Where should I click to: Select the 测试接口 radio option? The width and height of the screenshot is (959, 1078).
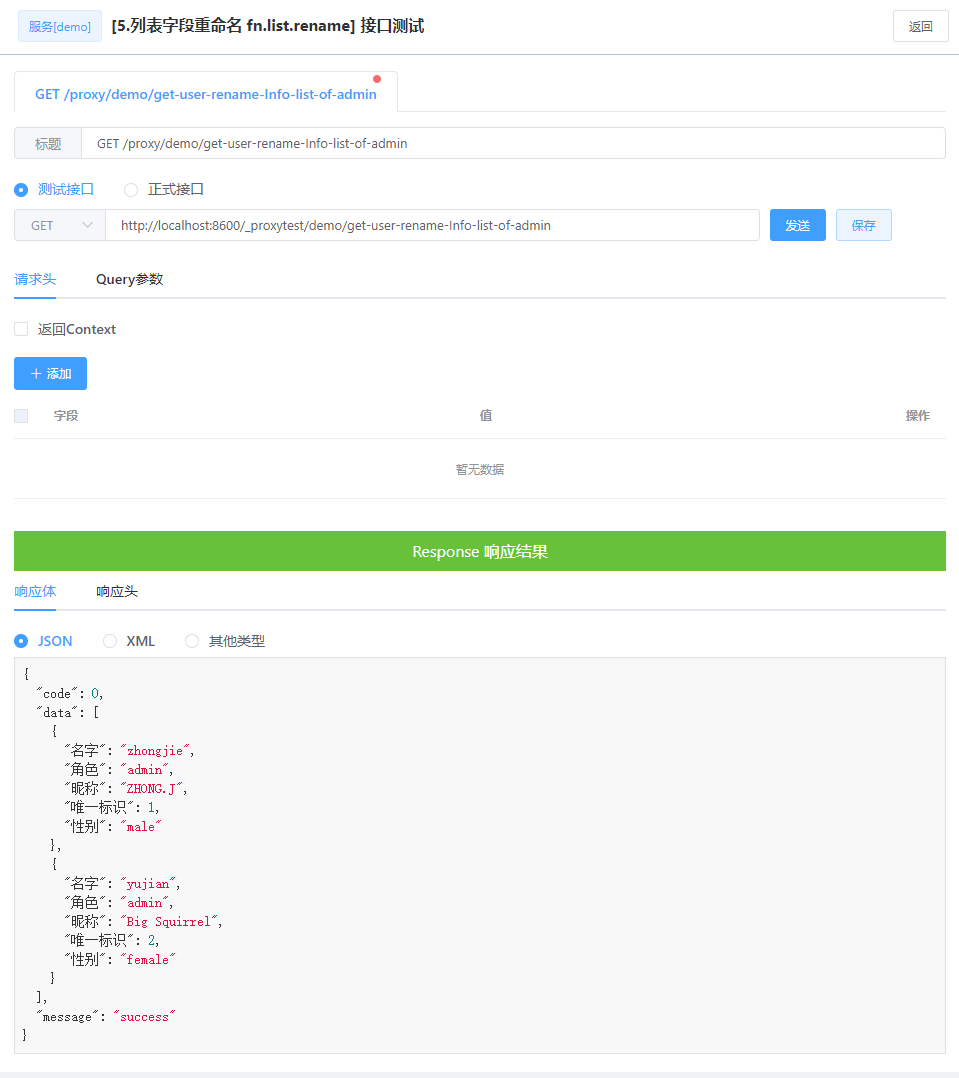point(21,189)
